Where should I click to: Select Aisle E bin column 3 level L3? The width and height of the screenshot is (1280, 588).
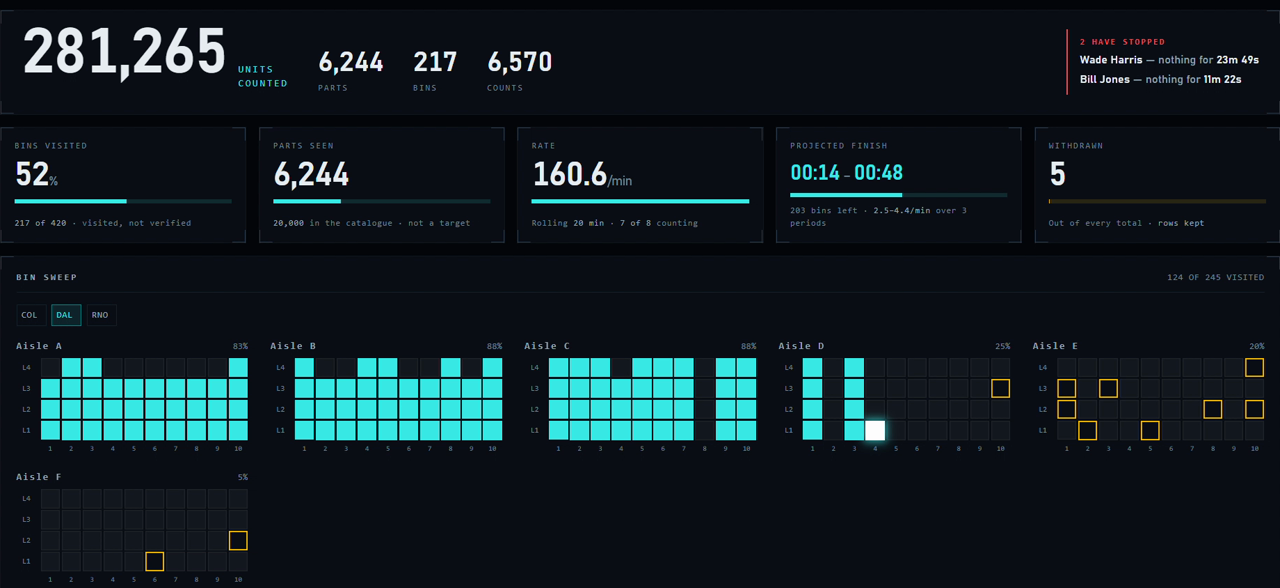(x=1108, y=388)
